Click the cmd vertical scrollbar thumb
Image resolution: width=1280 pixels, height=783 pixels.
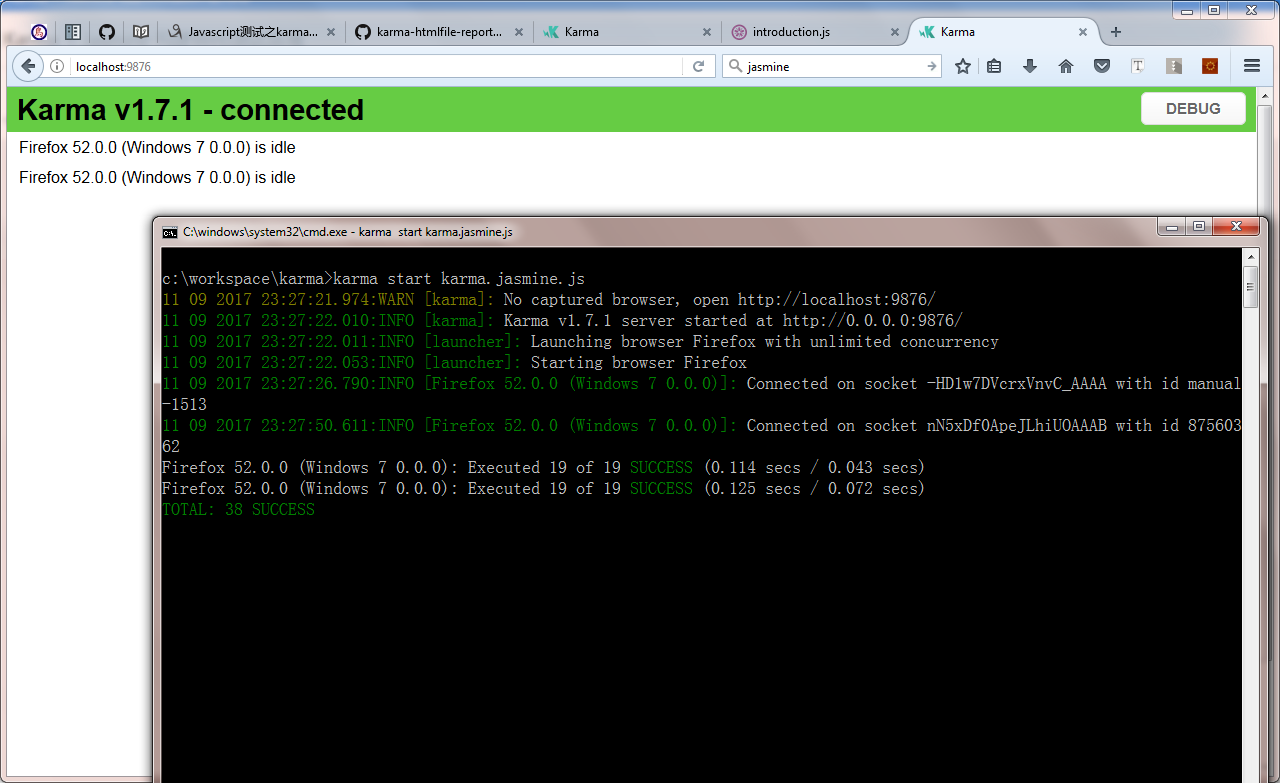pos(1250,286)
